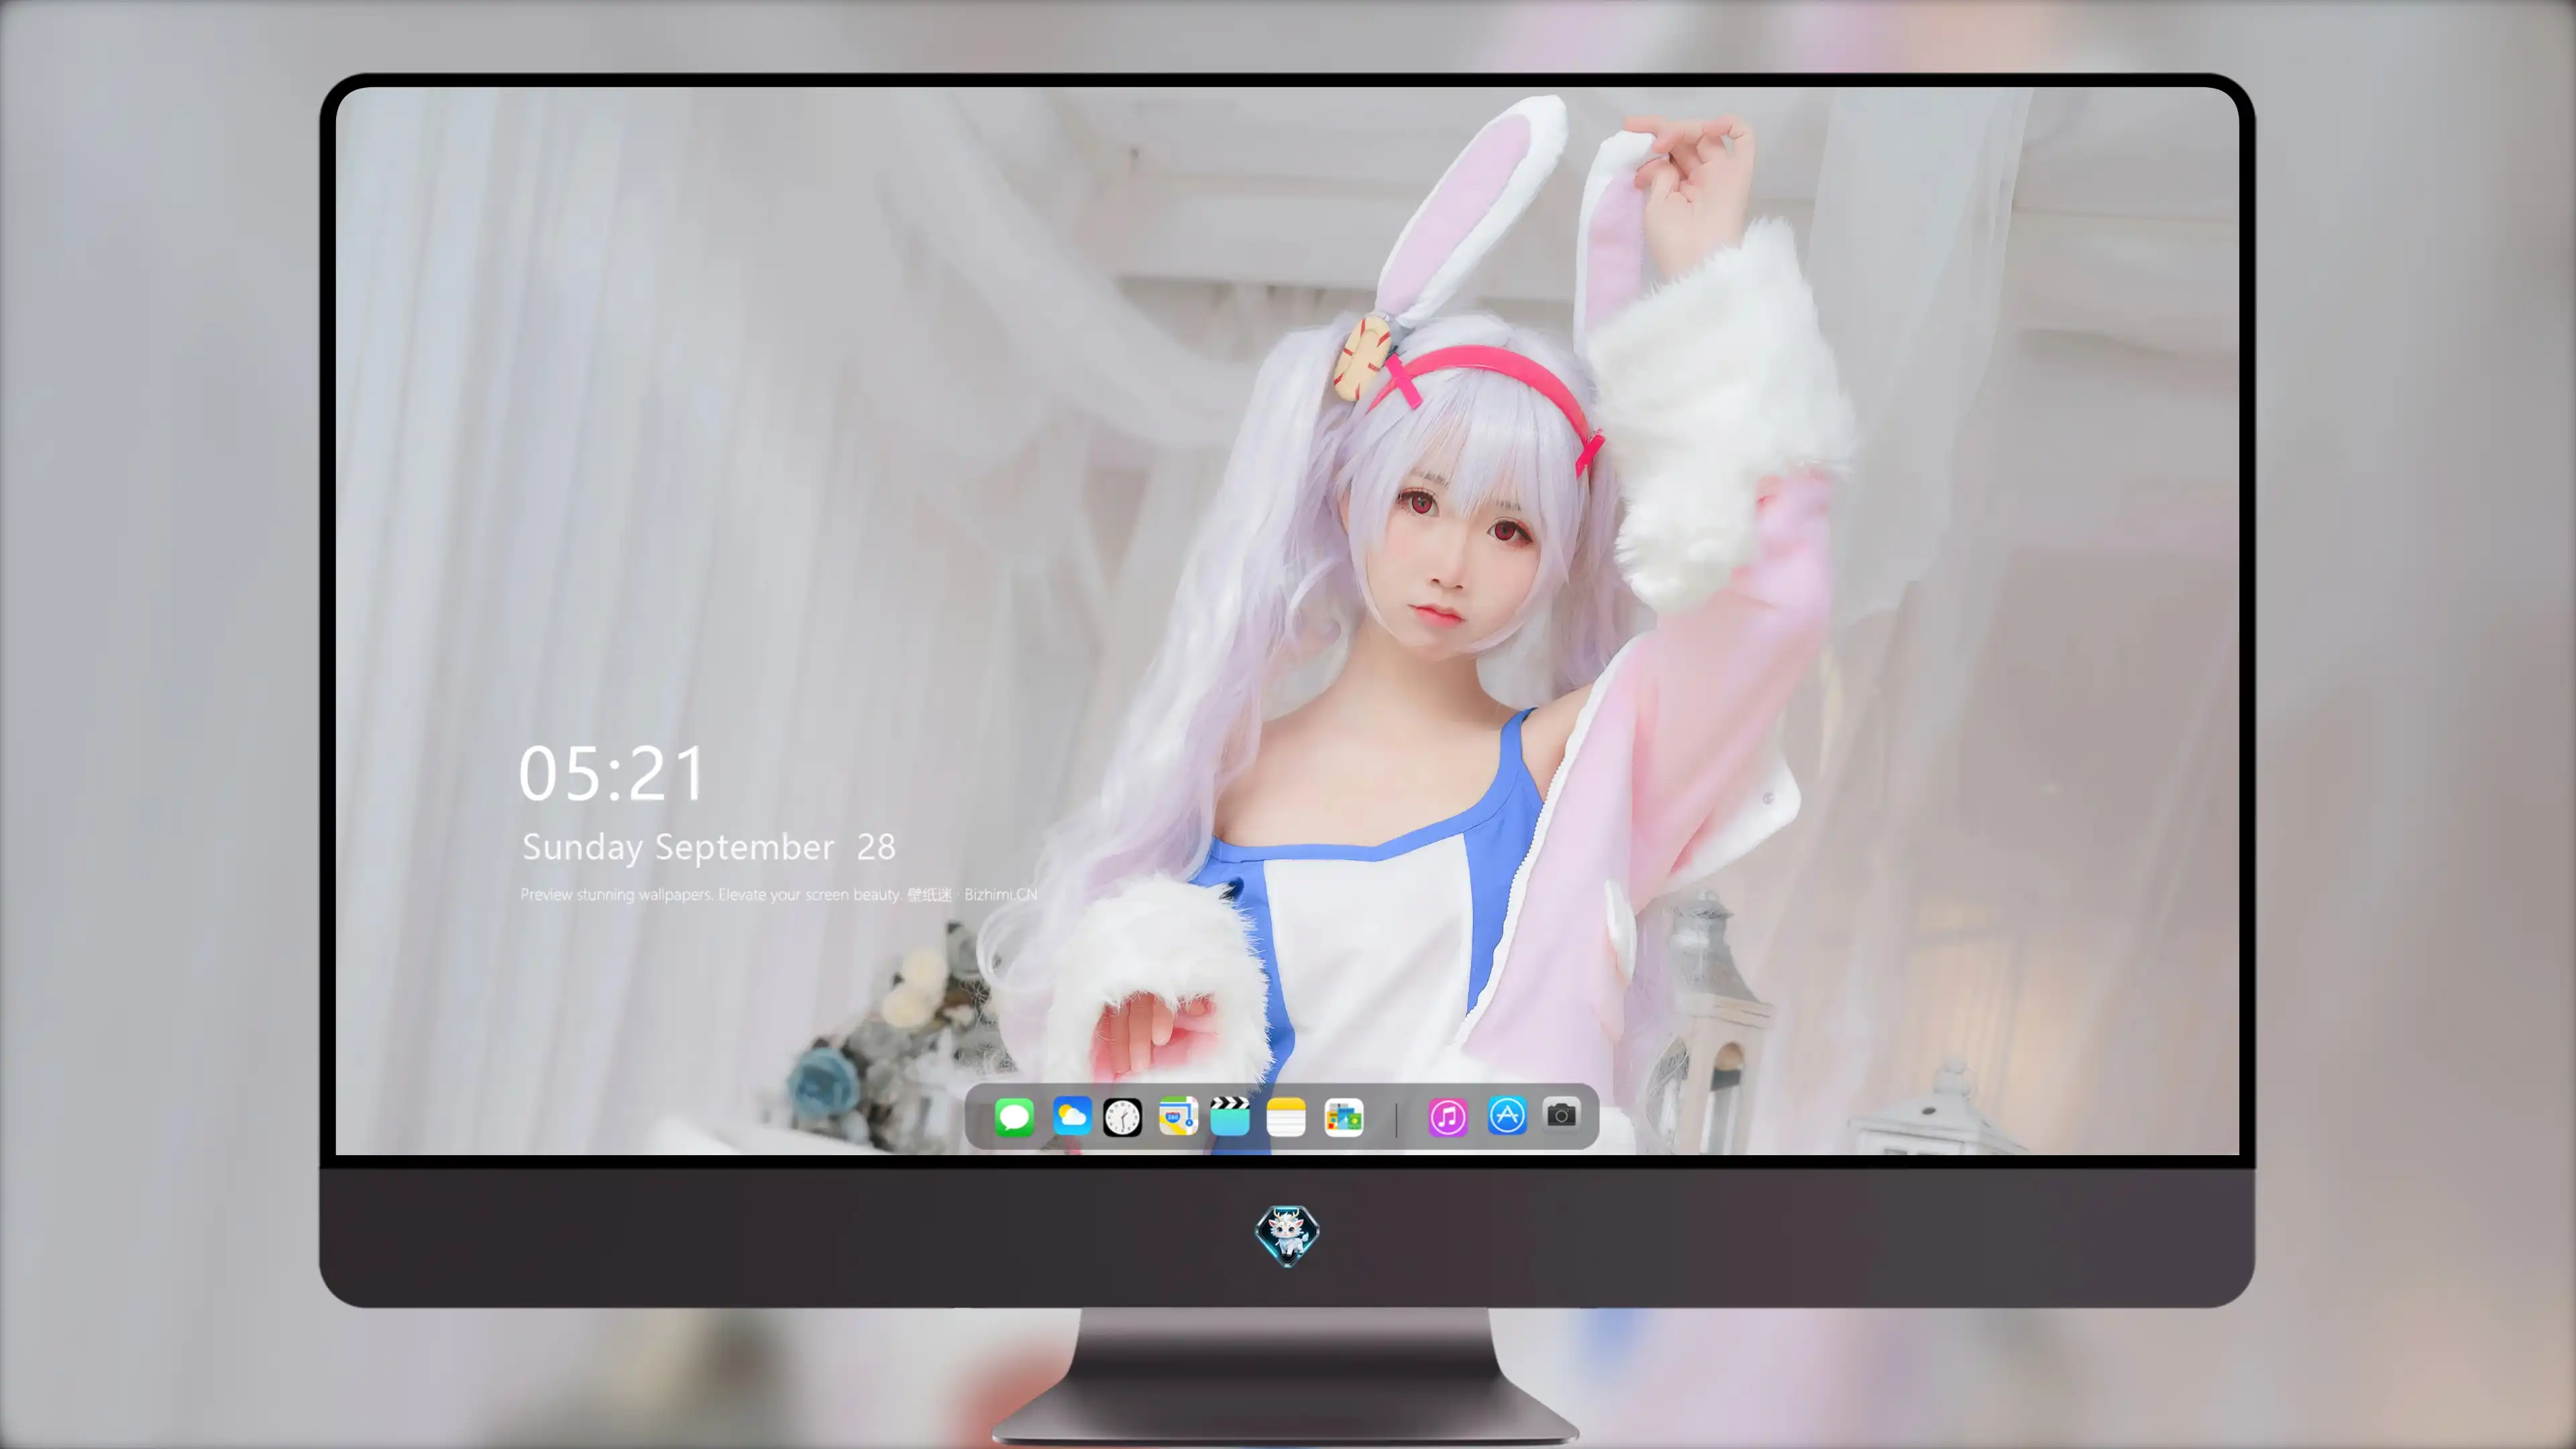The width and height of the screenshot is (2576, 1449).
Task: Open the Camera app in the dock
Action: pyautogui.click(x=1562, y=1114)
